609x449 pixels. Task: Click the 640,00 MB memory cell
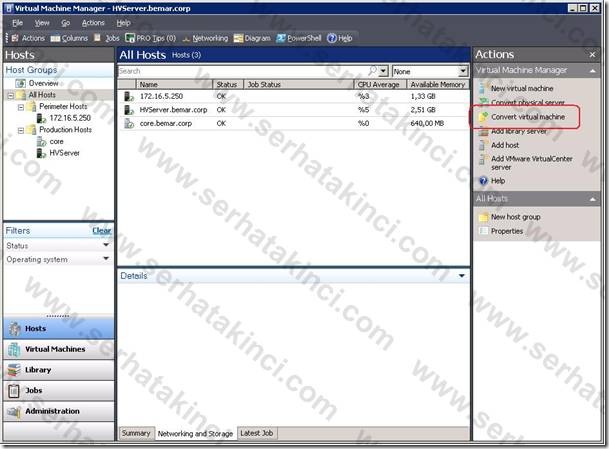427,123
